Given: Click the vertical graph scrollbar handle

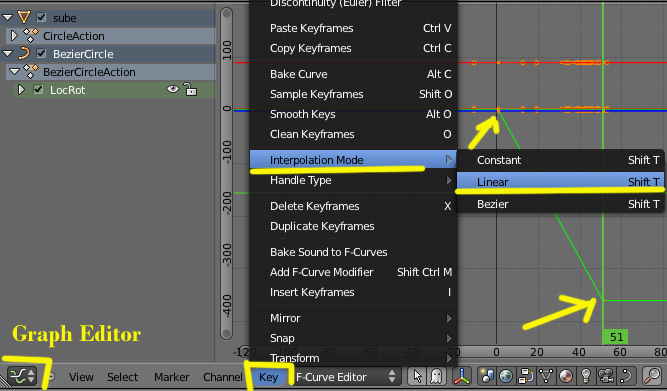Looking at the screenshot, I should click(x=227, y=174).
